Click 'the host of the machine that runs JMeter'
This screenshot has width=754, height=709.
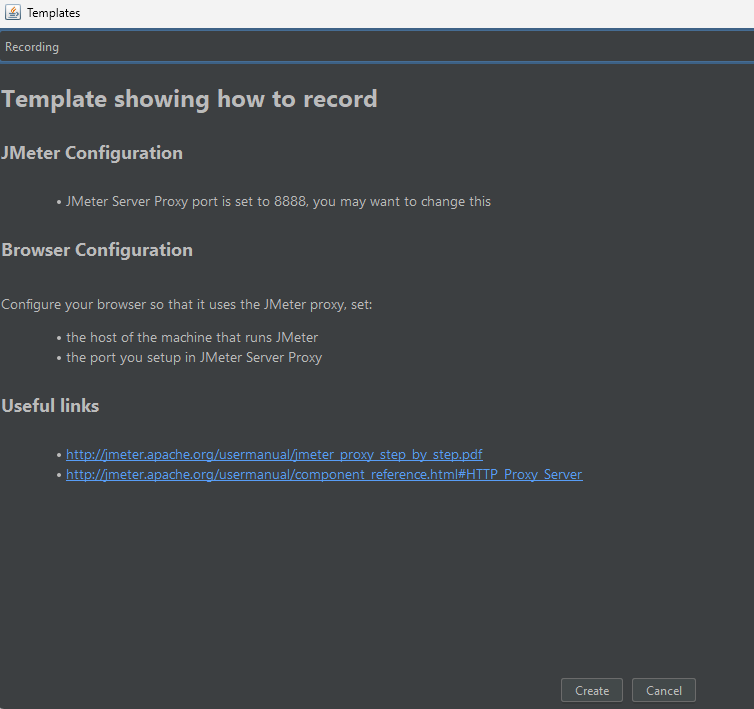click(192, 338)
